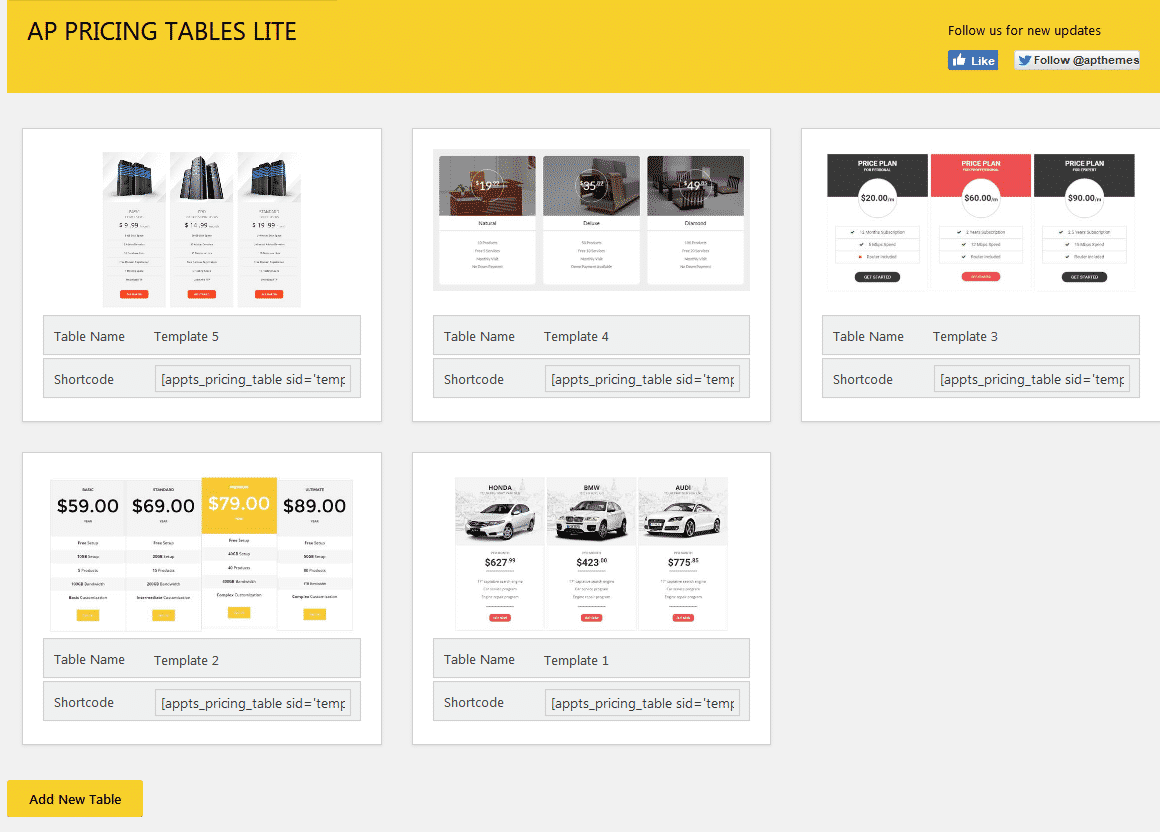Click the thumbs-up icon on Like button
The height and width of the screenshot is (832, 1160).
tap(960, 60)
